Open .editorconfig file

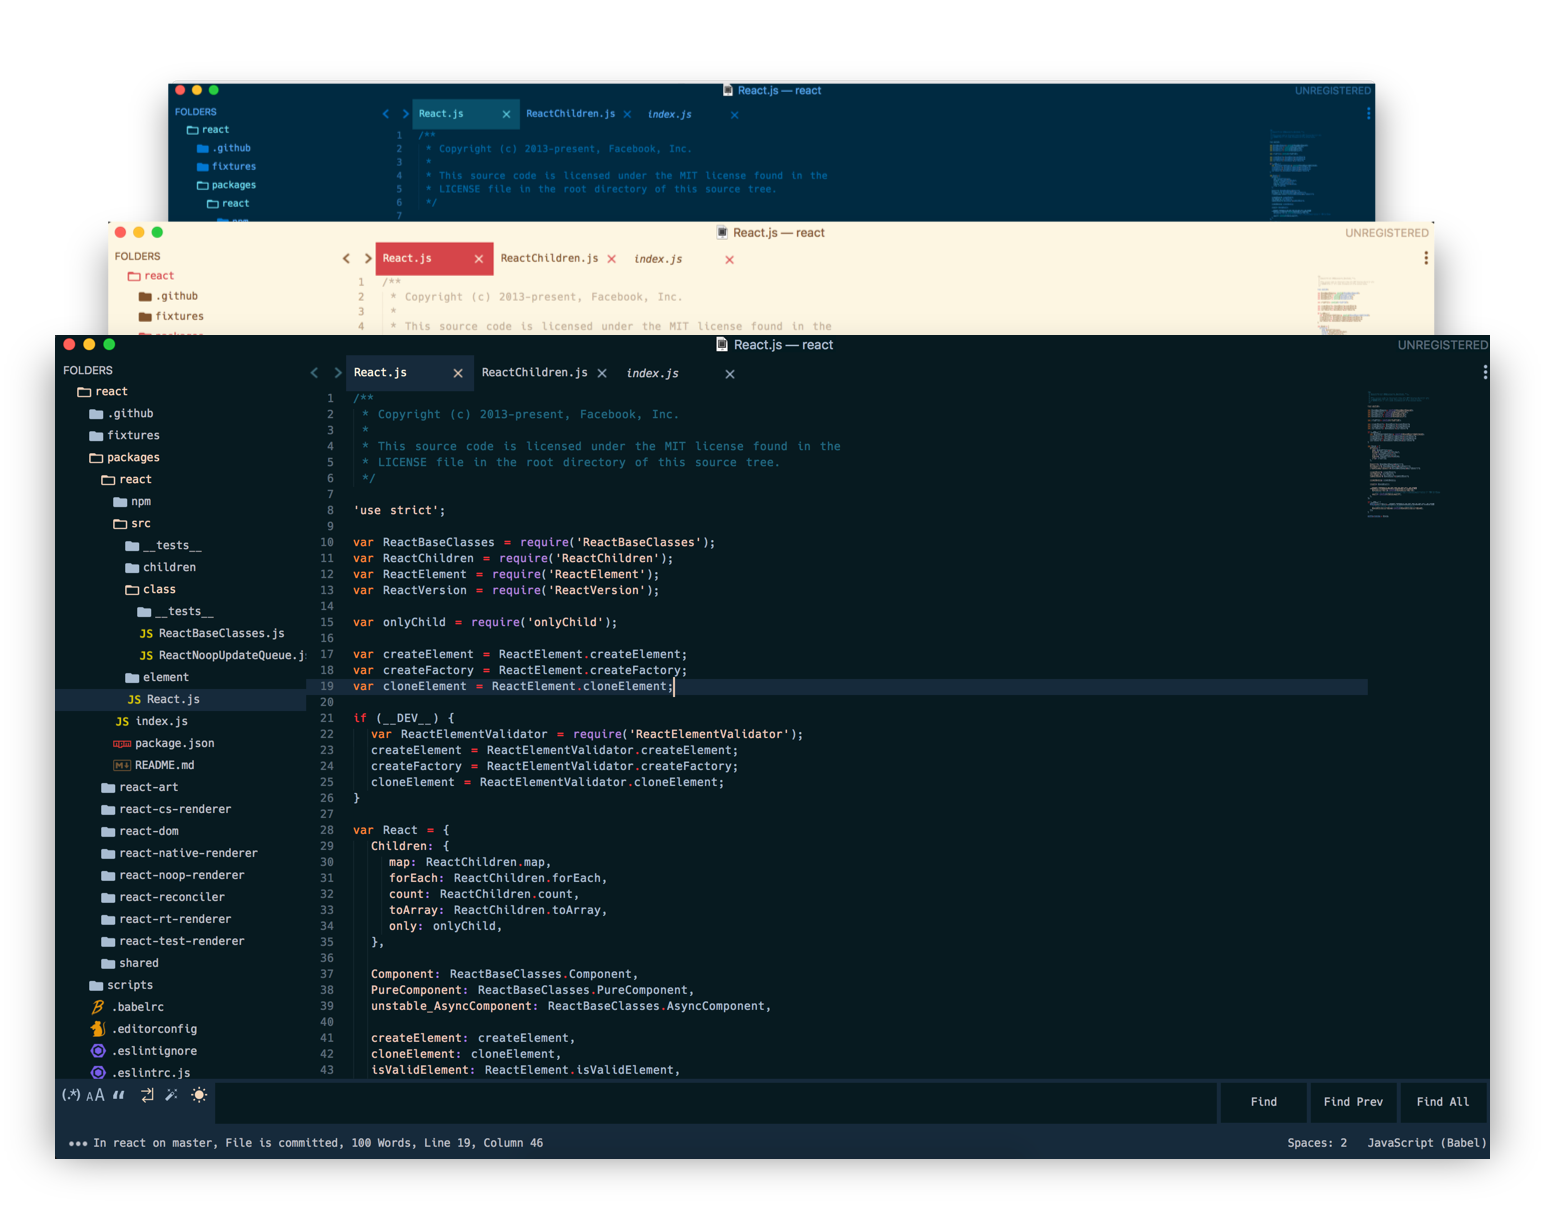(x=143, y=1030)
